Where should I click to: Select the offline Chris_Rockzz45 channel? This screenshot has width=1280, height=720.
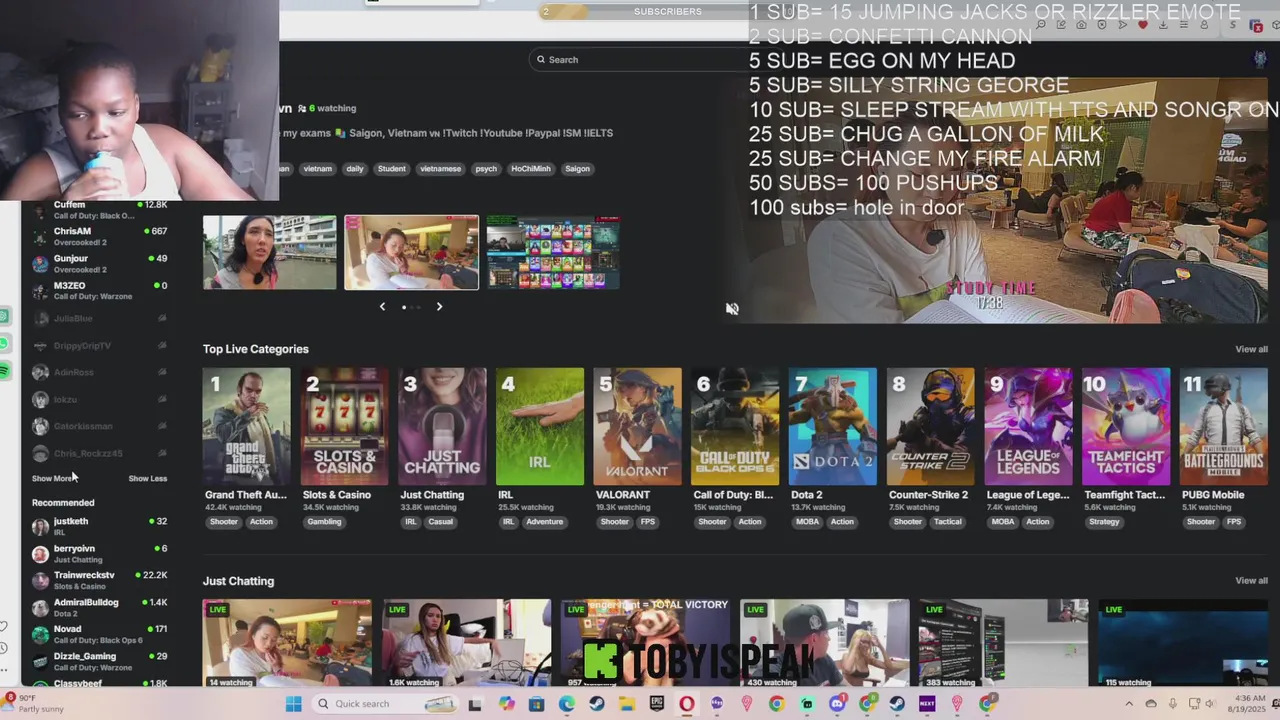coord(100,453)
